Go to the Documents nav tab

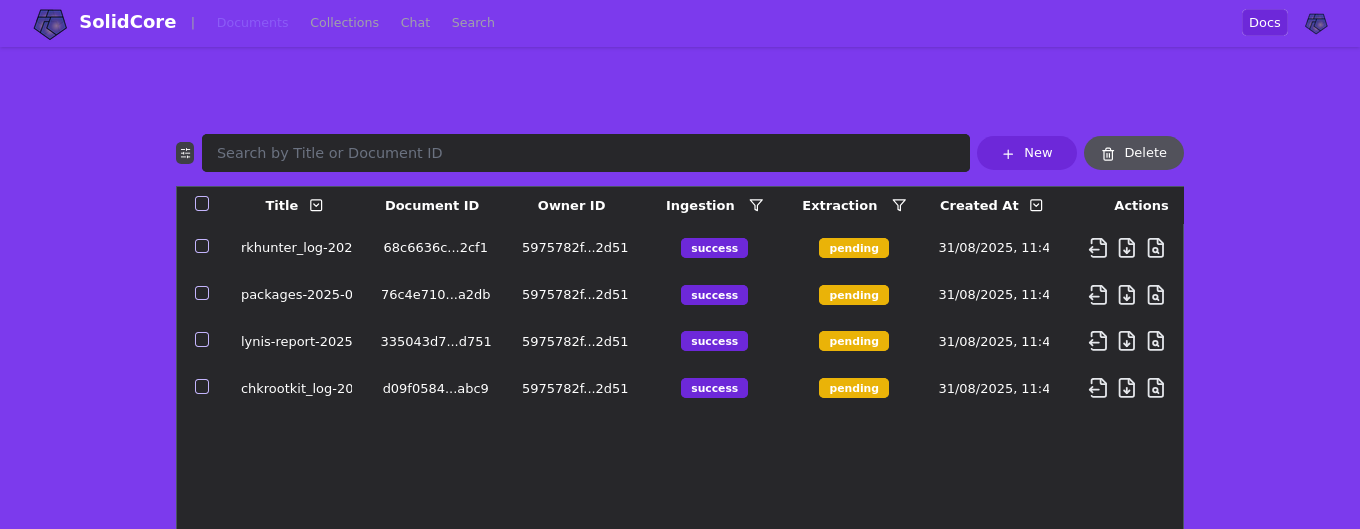coord(252,23)
